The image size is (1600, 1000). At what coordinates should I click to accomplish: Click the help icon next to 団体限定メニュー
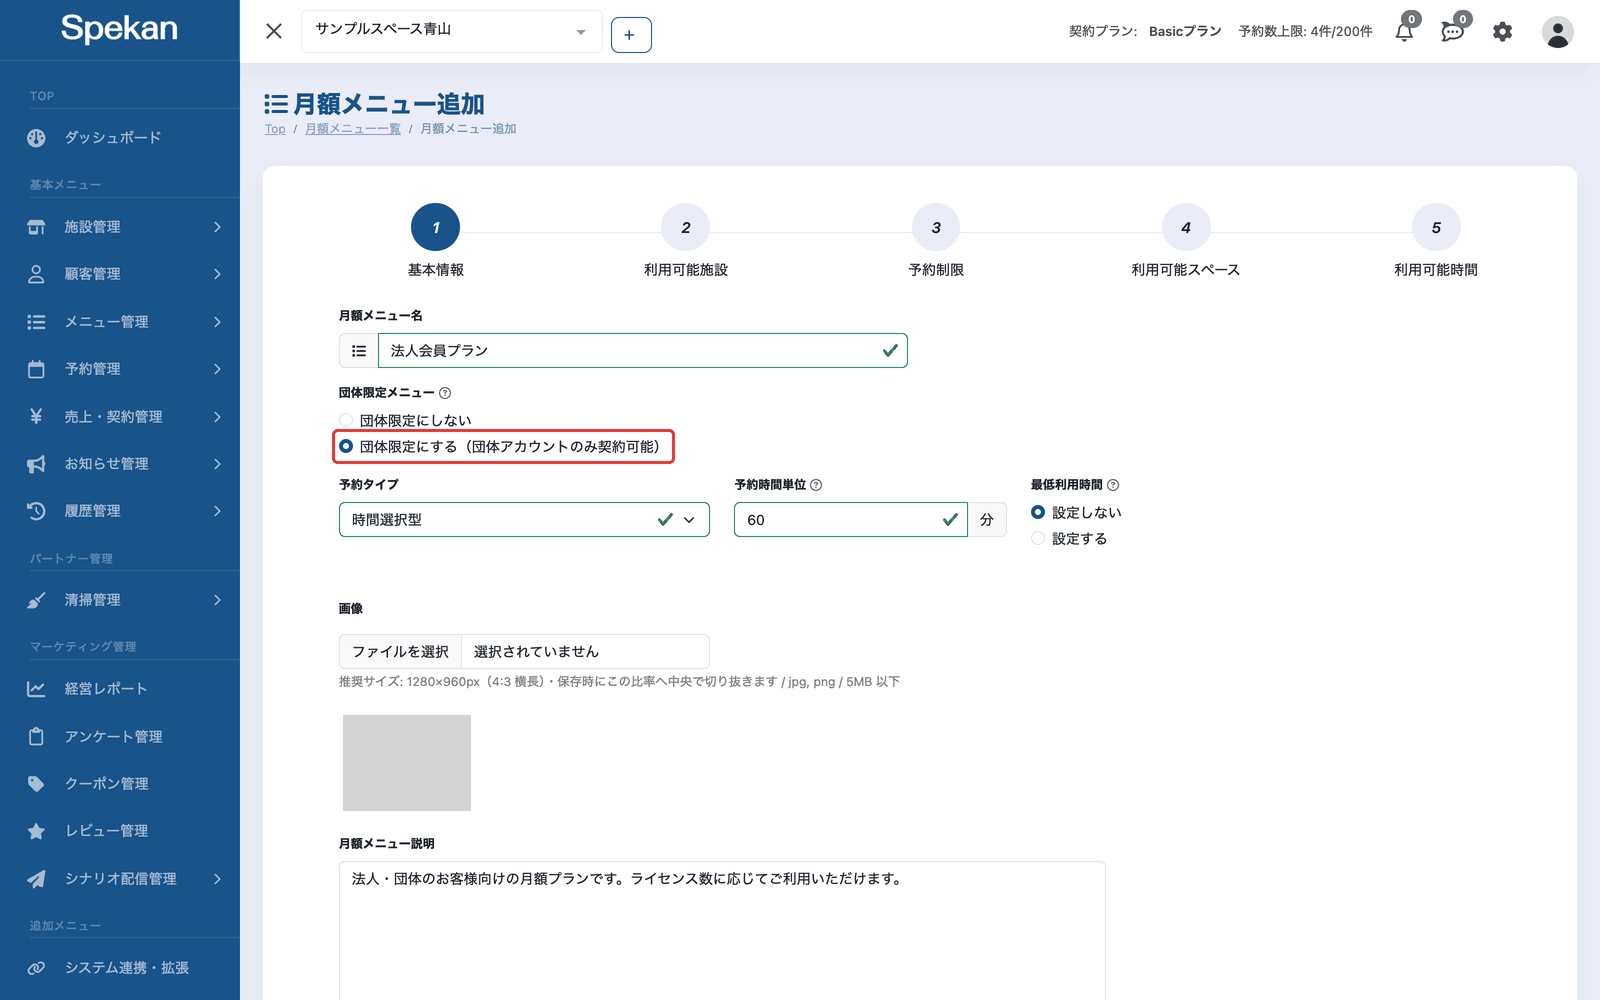click(x=445, y=393)
